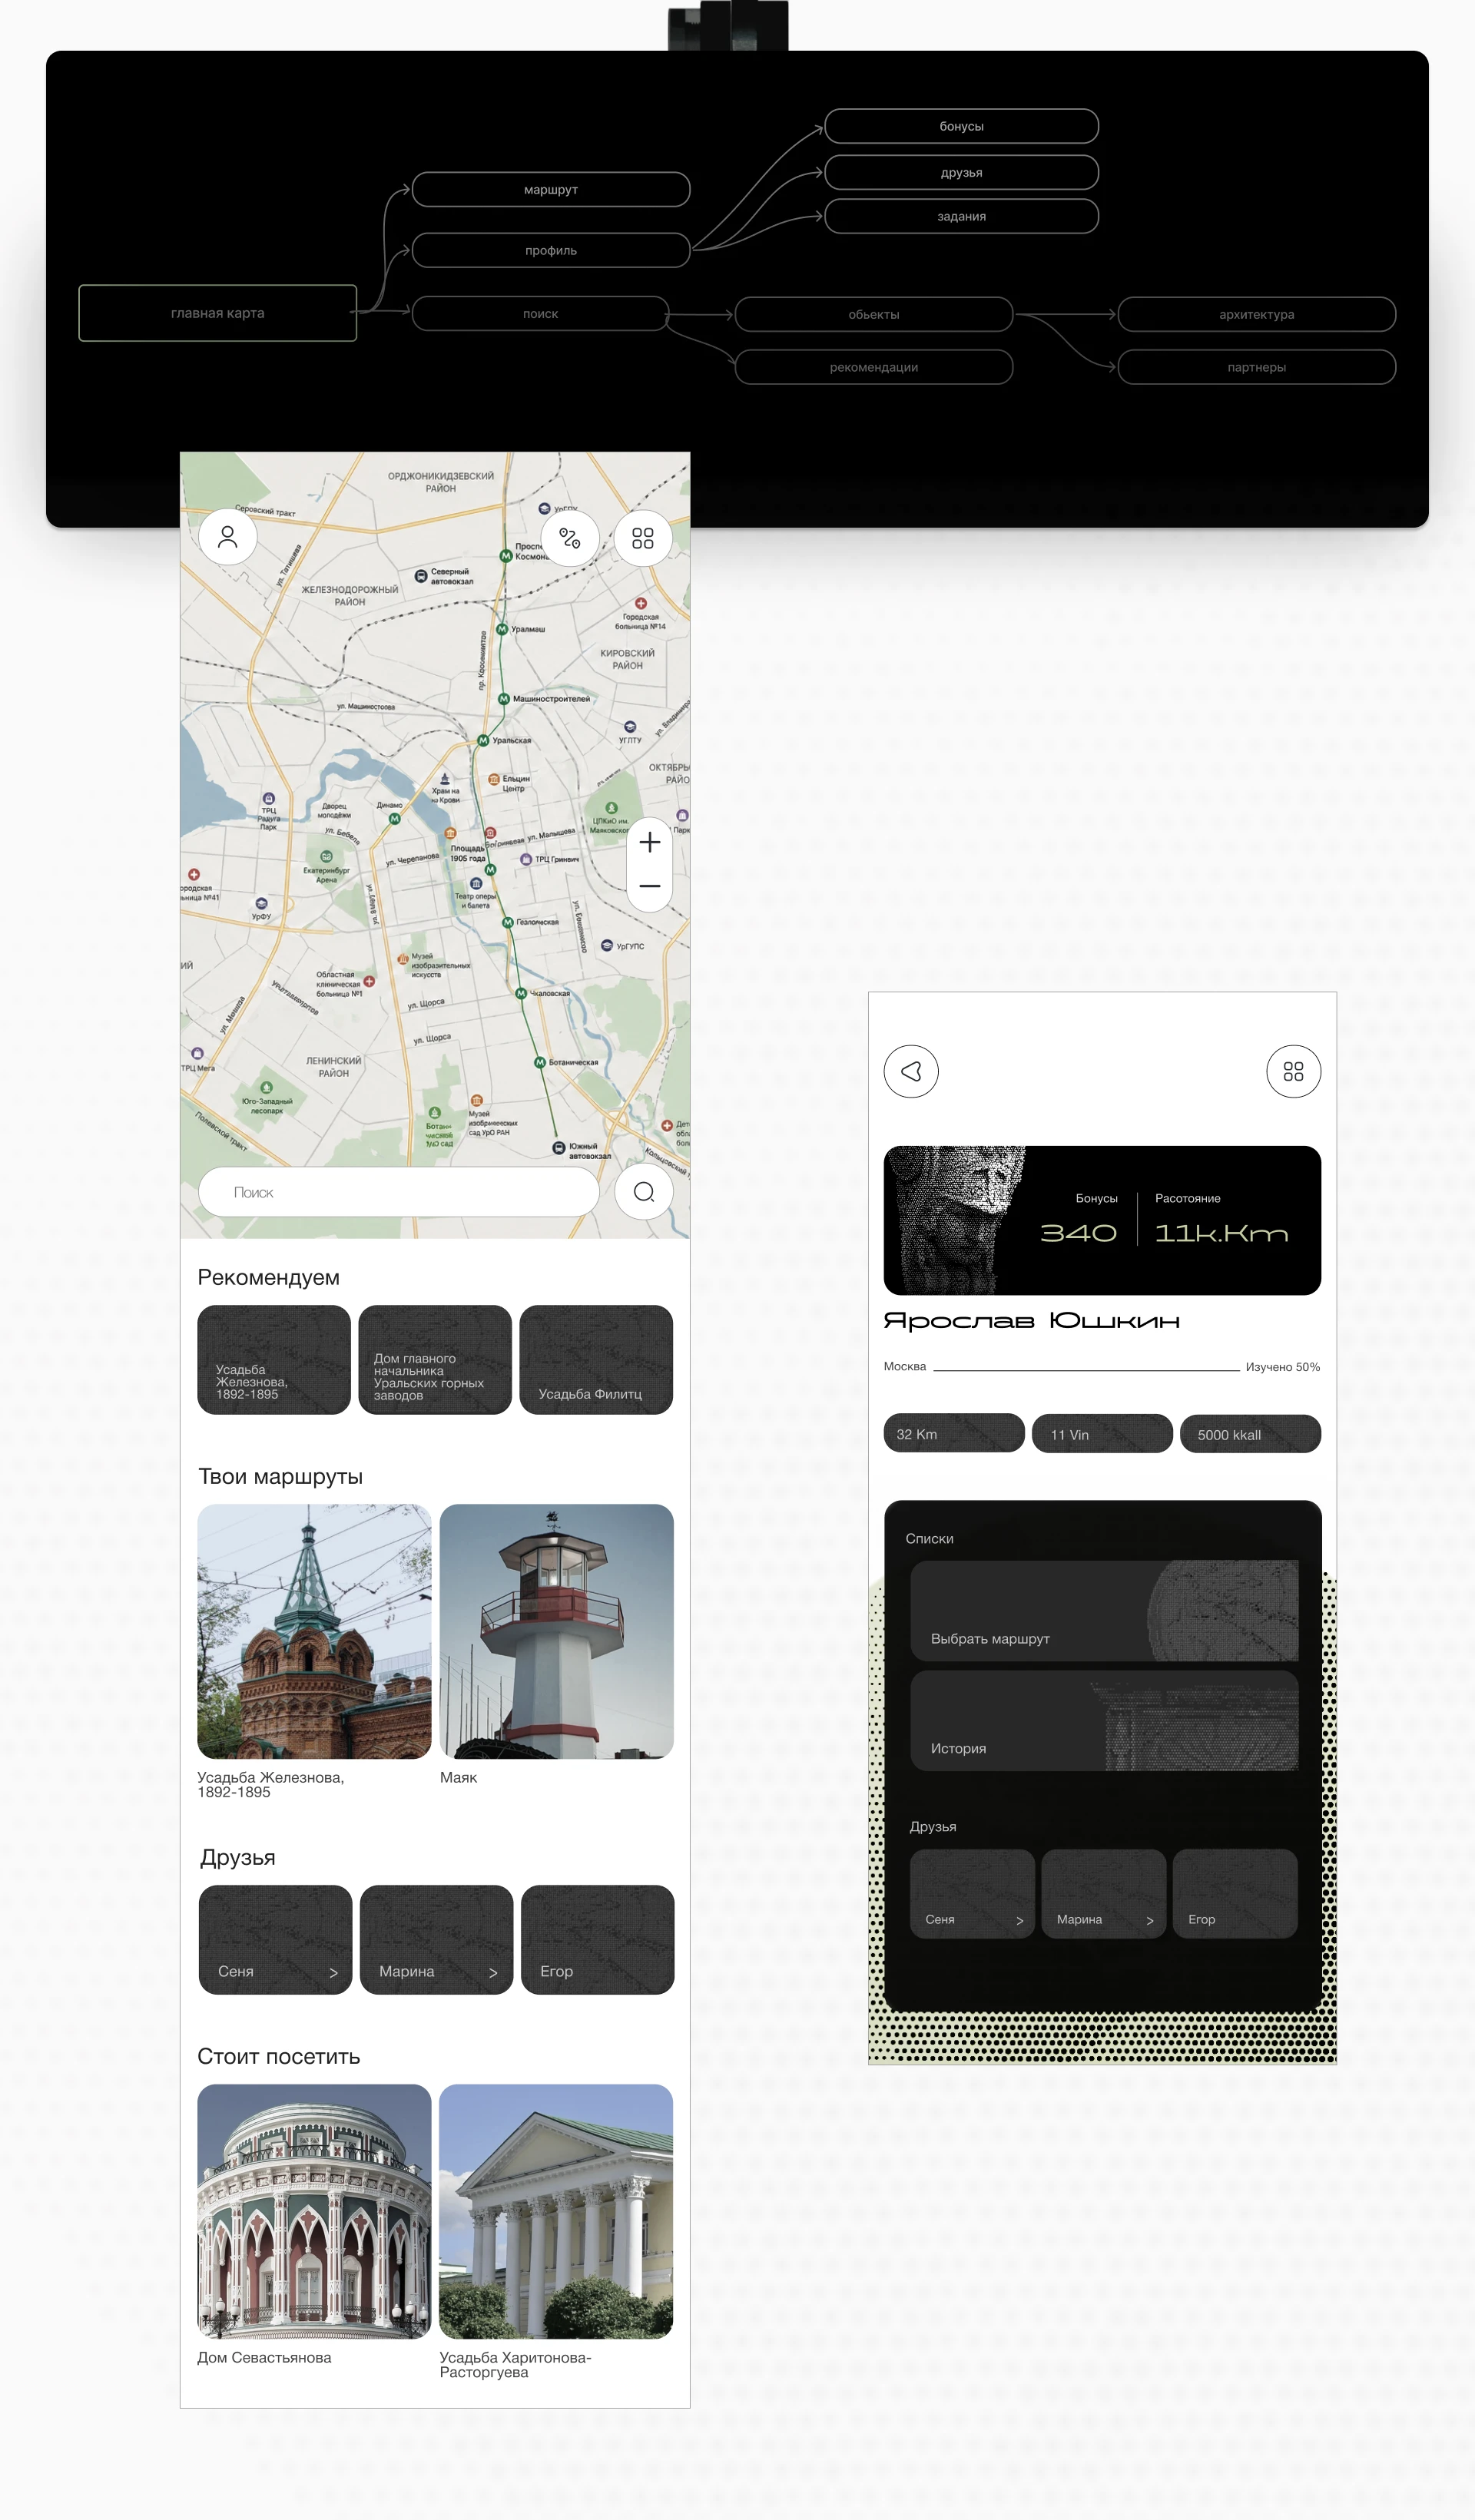Expand Марина arrow on main screen friends
1475x2520 pixels.
(493, 1973)
